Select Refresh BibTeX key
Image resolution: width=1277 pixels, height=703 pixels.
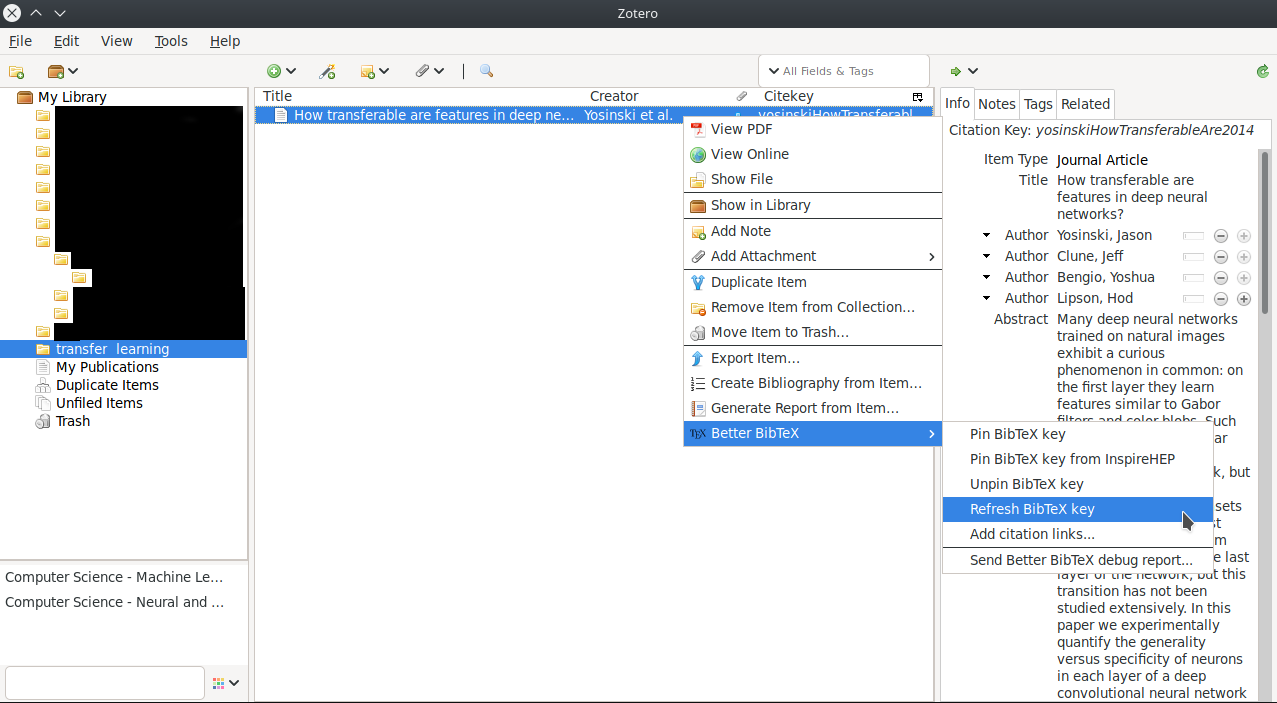(x=1078, y=509)
